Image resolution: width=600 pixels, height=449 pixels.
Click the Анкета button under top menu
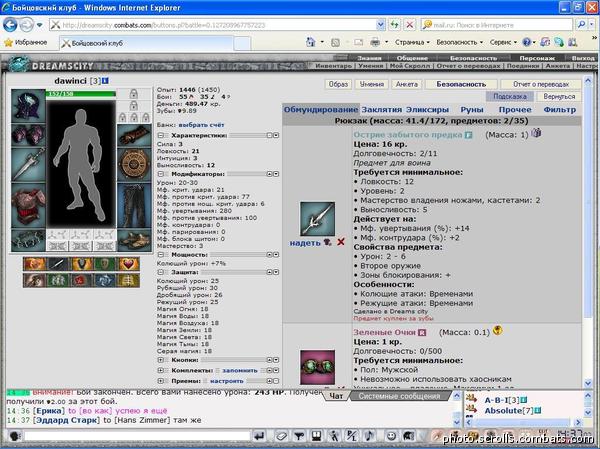click(x=406, y=84)
